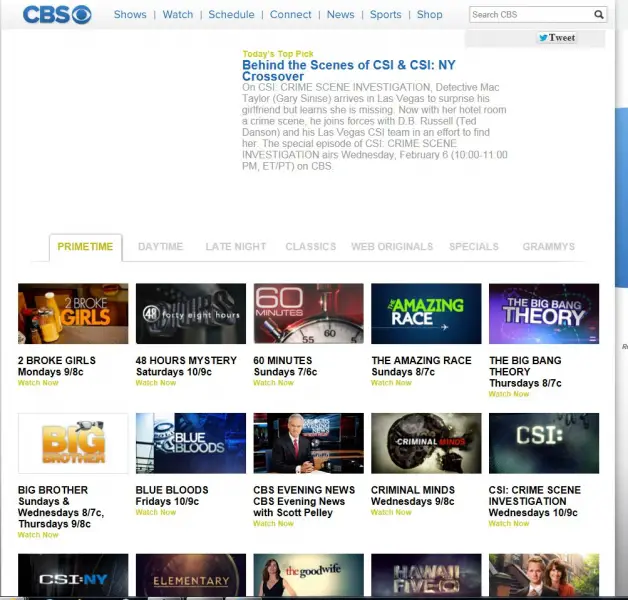Click the Tweet button
This screenshot has height=600, width=628.
[557, 38]
